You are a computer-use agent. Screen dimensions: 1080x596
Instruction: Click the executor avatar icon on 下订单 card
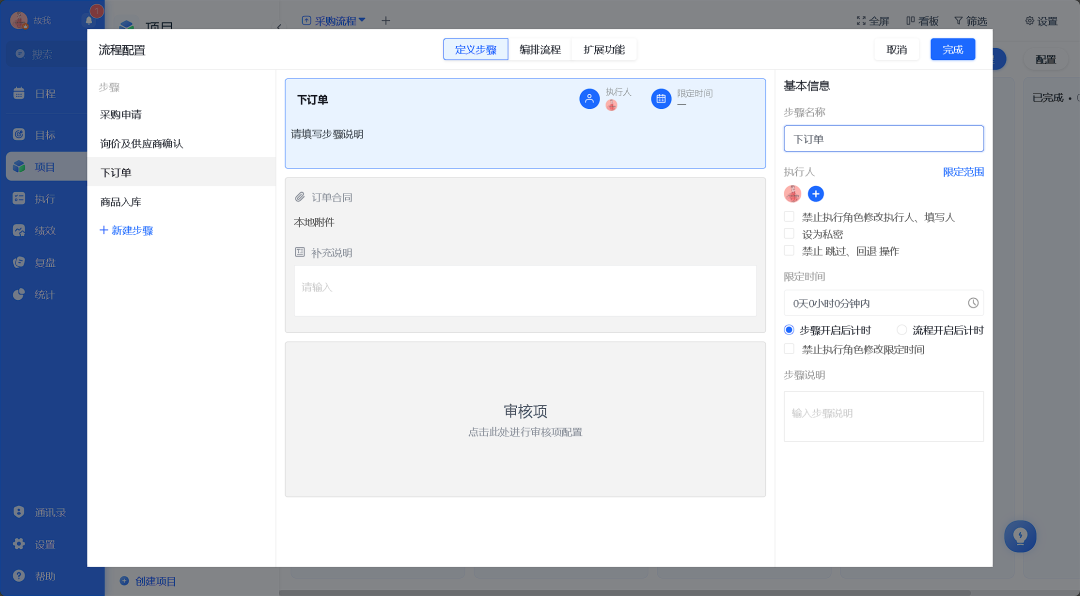(x=589, y=99)
